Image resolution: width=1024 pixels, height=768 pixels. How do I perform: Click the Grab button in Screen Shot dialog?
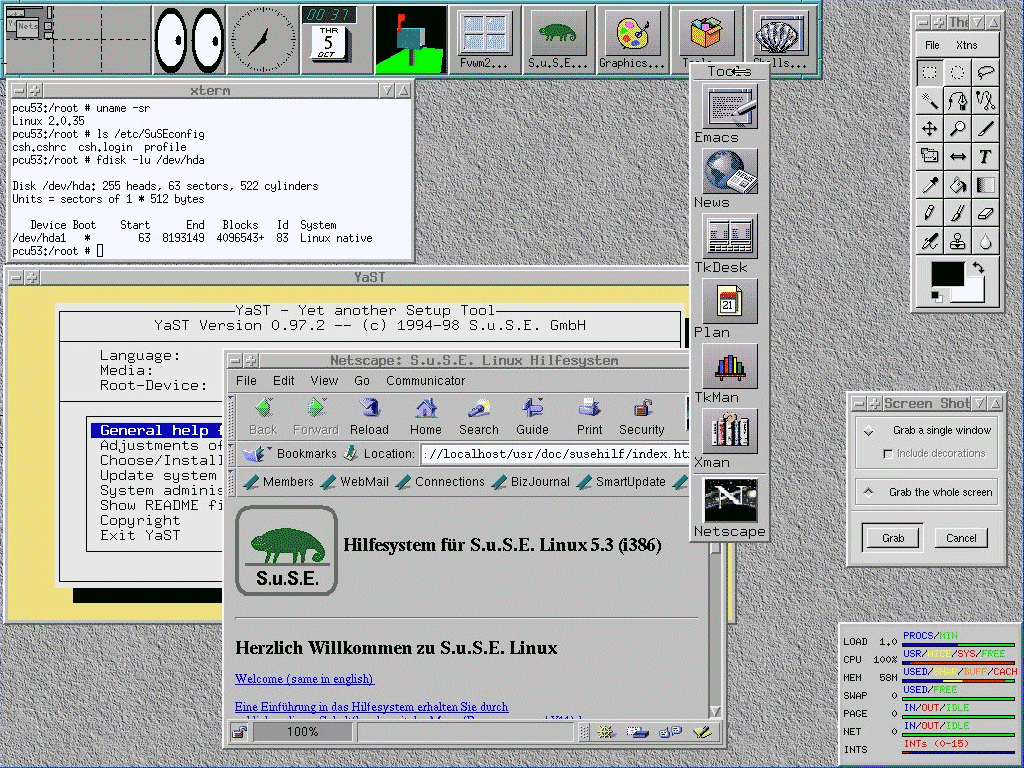coord(893,538)
